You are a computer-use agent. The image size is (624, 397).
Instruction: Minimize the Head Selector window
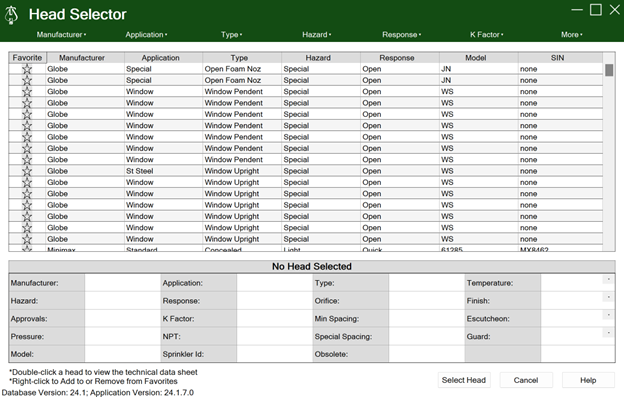(577, 10)
